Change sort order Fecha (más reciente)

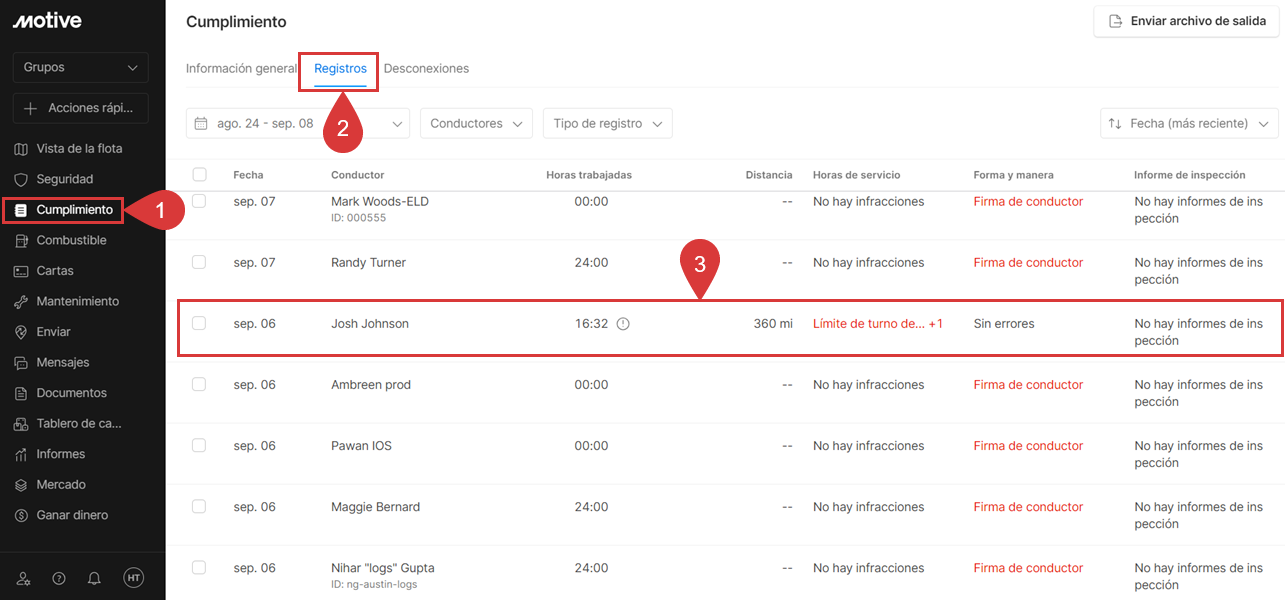[1189, 124]
